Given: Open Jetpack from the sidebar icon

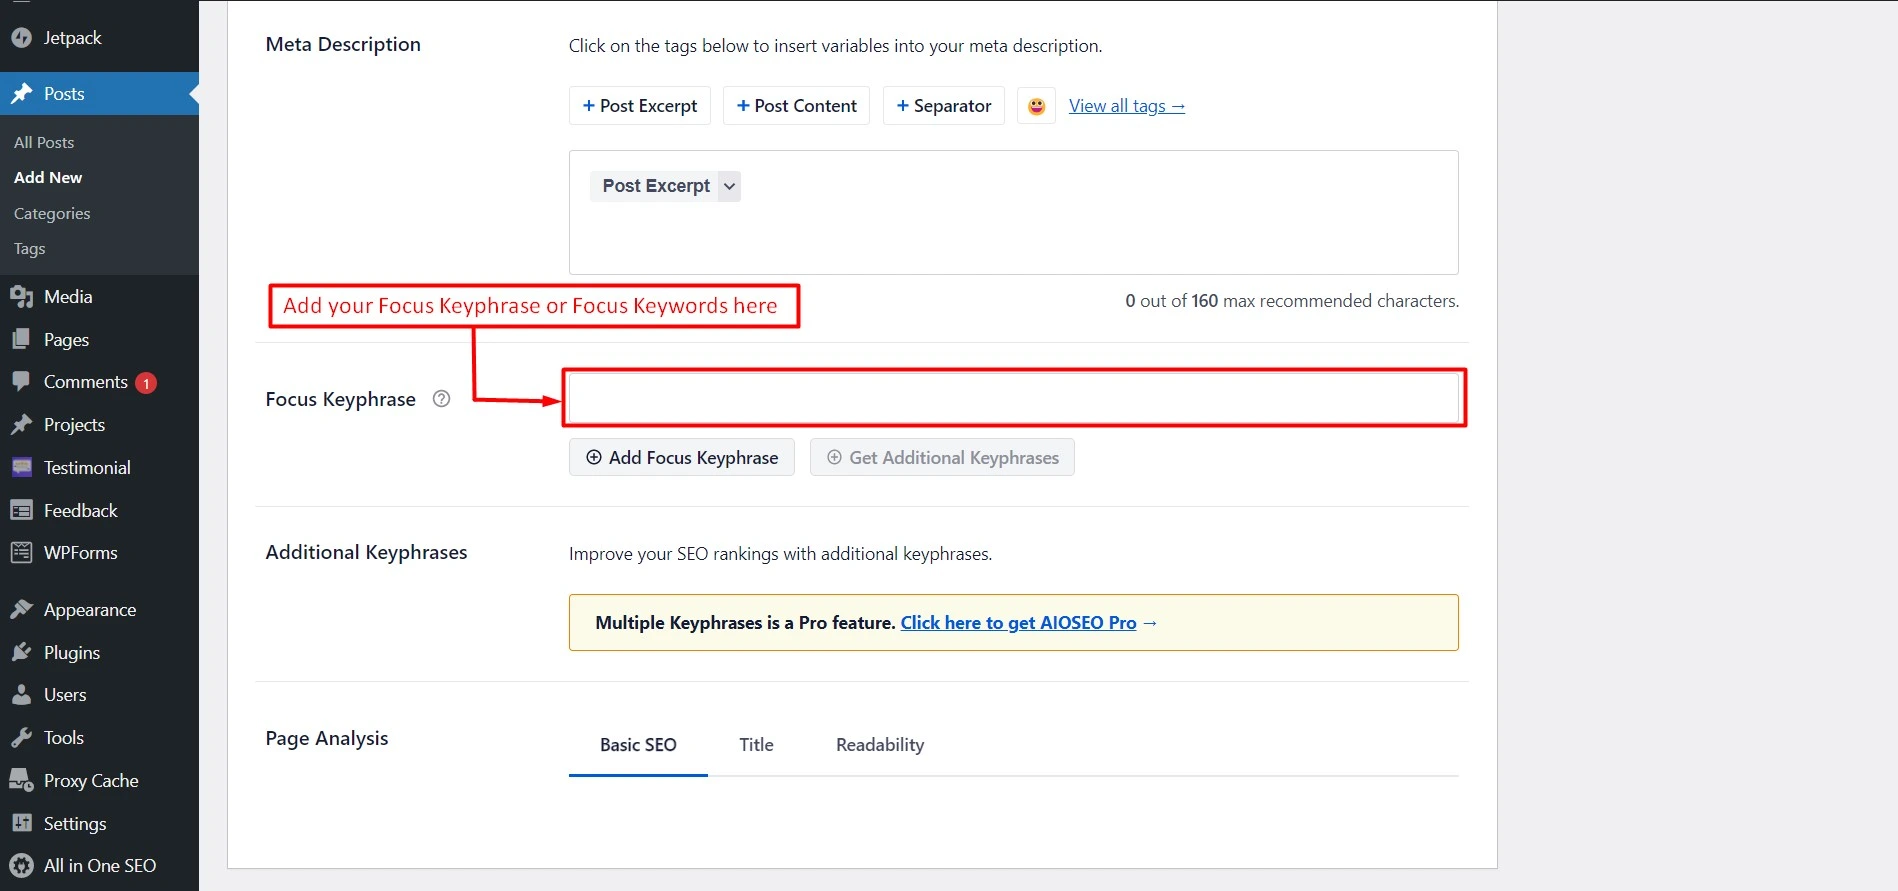Looking at the screenshot, I should (21, 38).
